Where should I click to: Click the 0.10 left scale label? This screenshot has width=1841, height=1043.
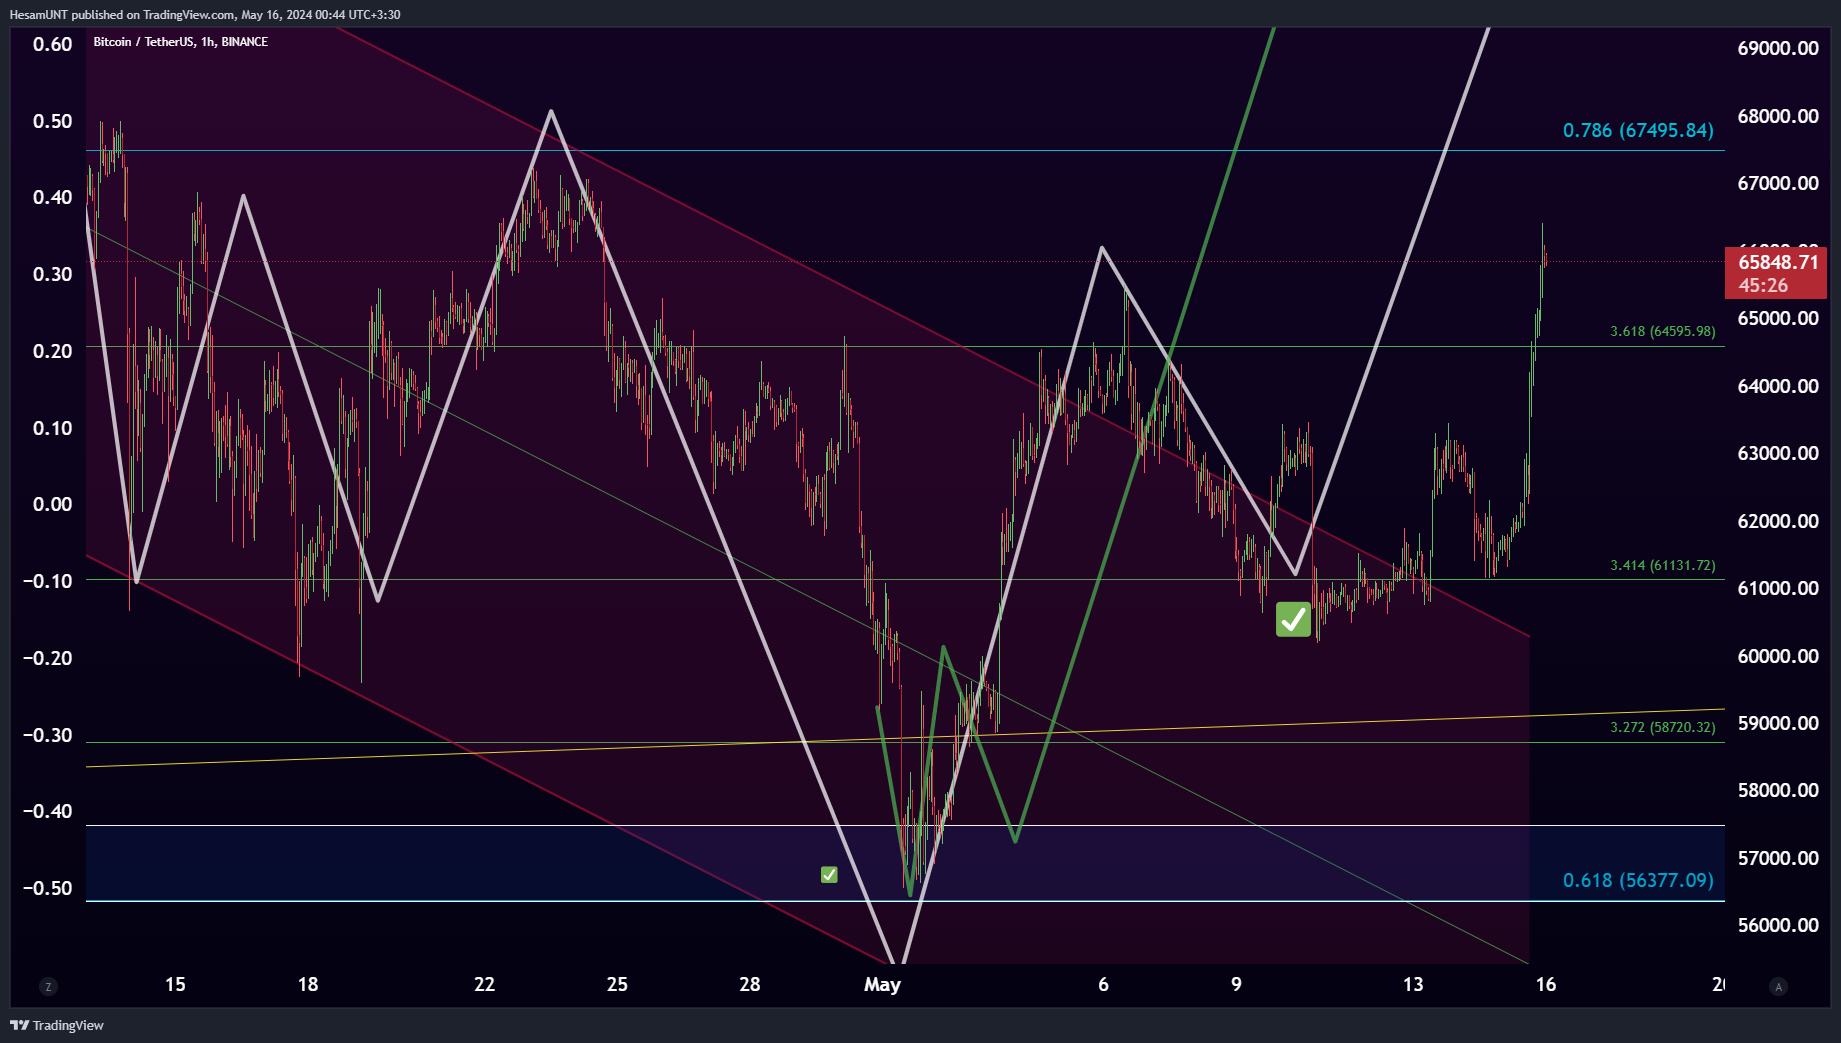(x=53, y=428)
